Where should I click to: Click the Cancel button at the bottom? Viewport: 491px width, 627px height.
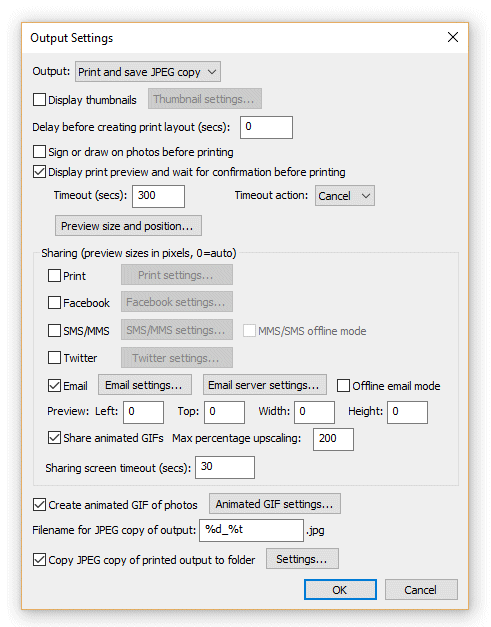(x=421, y=590)
